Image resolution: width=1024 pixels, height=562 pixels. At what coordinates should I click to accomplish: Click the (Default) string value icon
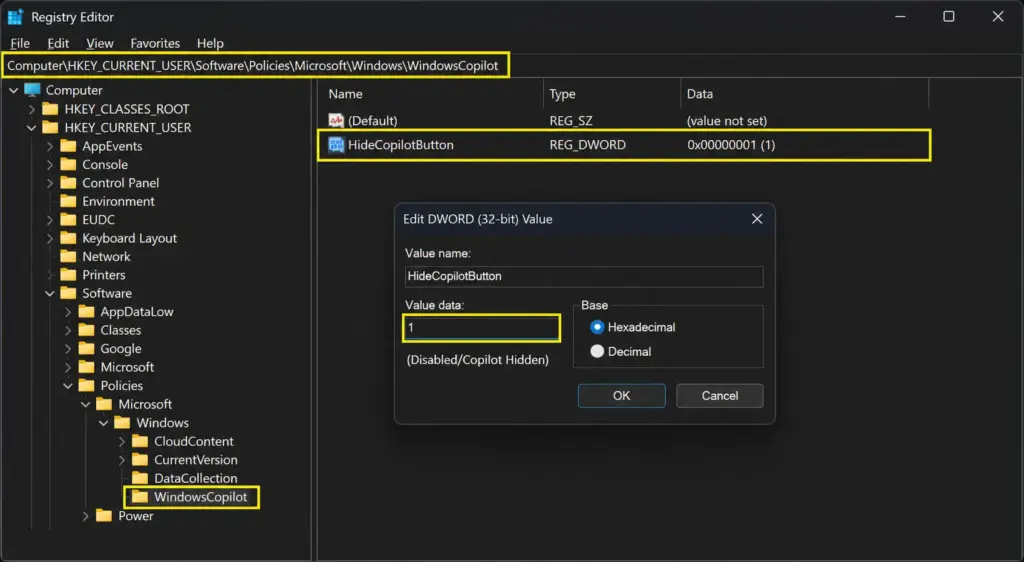tap(336, 120)
